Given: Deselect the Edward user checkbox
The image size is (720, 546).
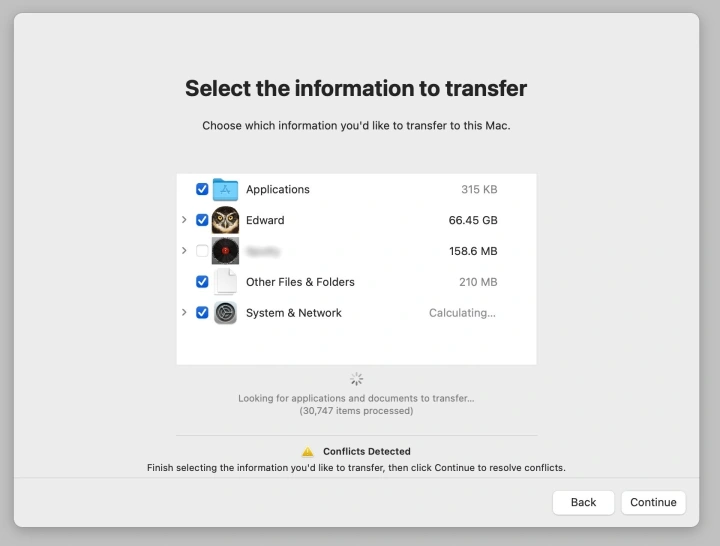Looking at the screenshot, I should pyautogui.click(x=202, y=220).
